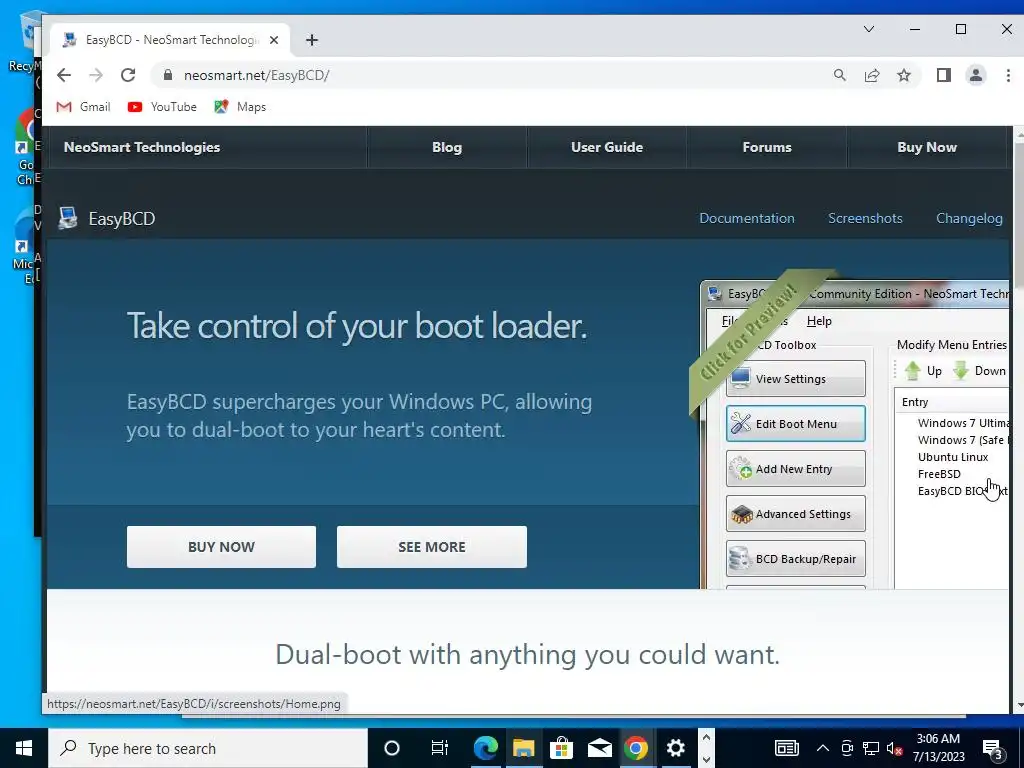
Task: Reload the current page
Action: point(128,75)
